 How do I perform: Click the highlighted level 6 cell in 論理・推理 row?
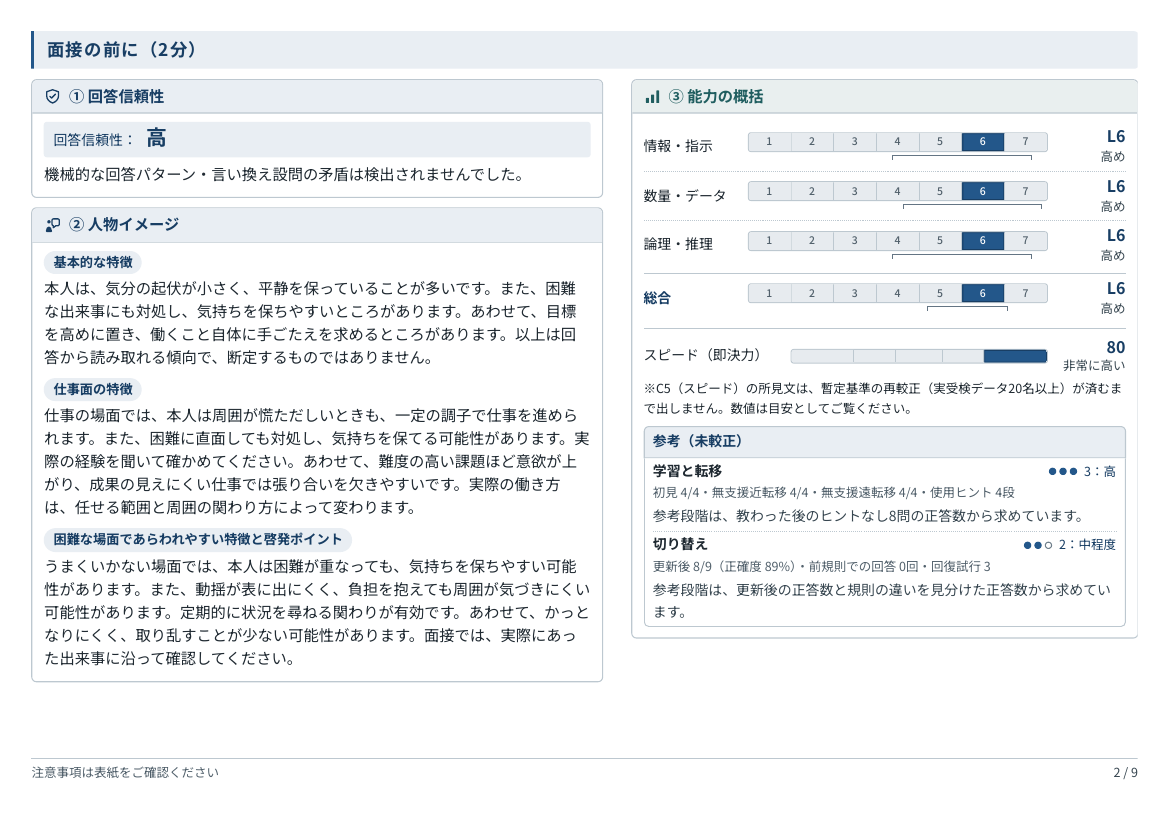click(982, 241)
